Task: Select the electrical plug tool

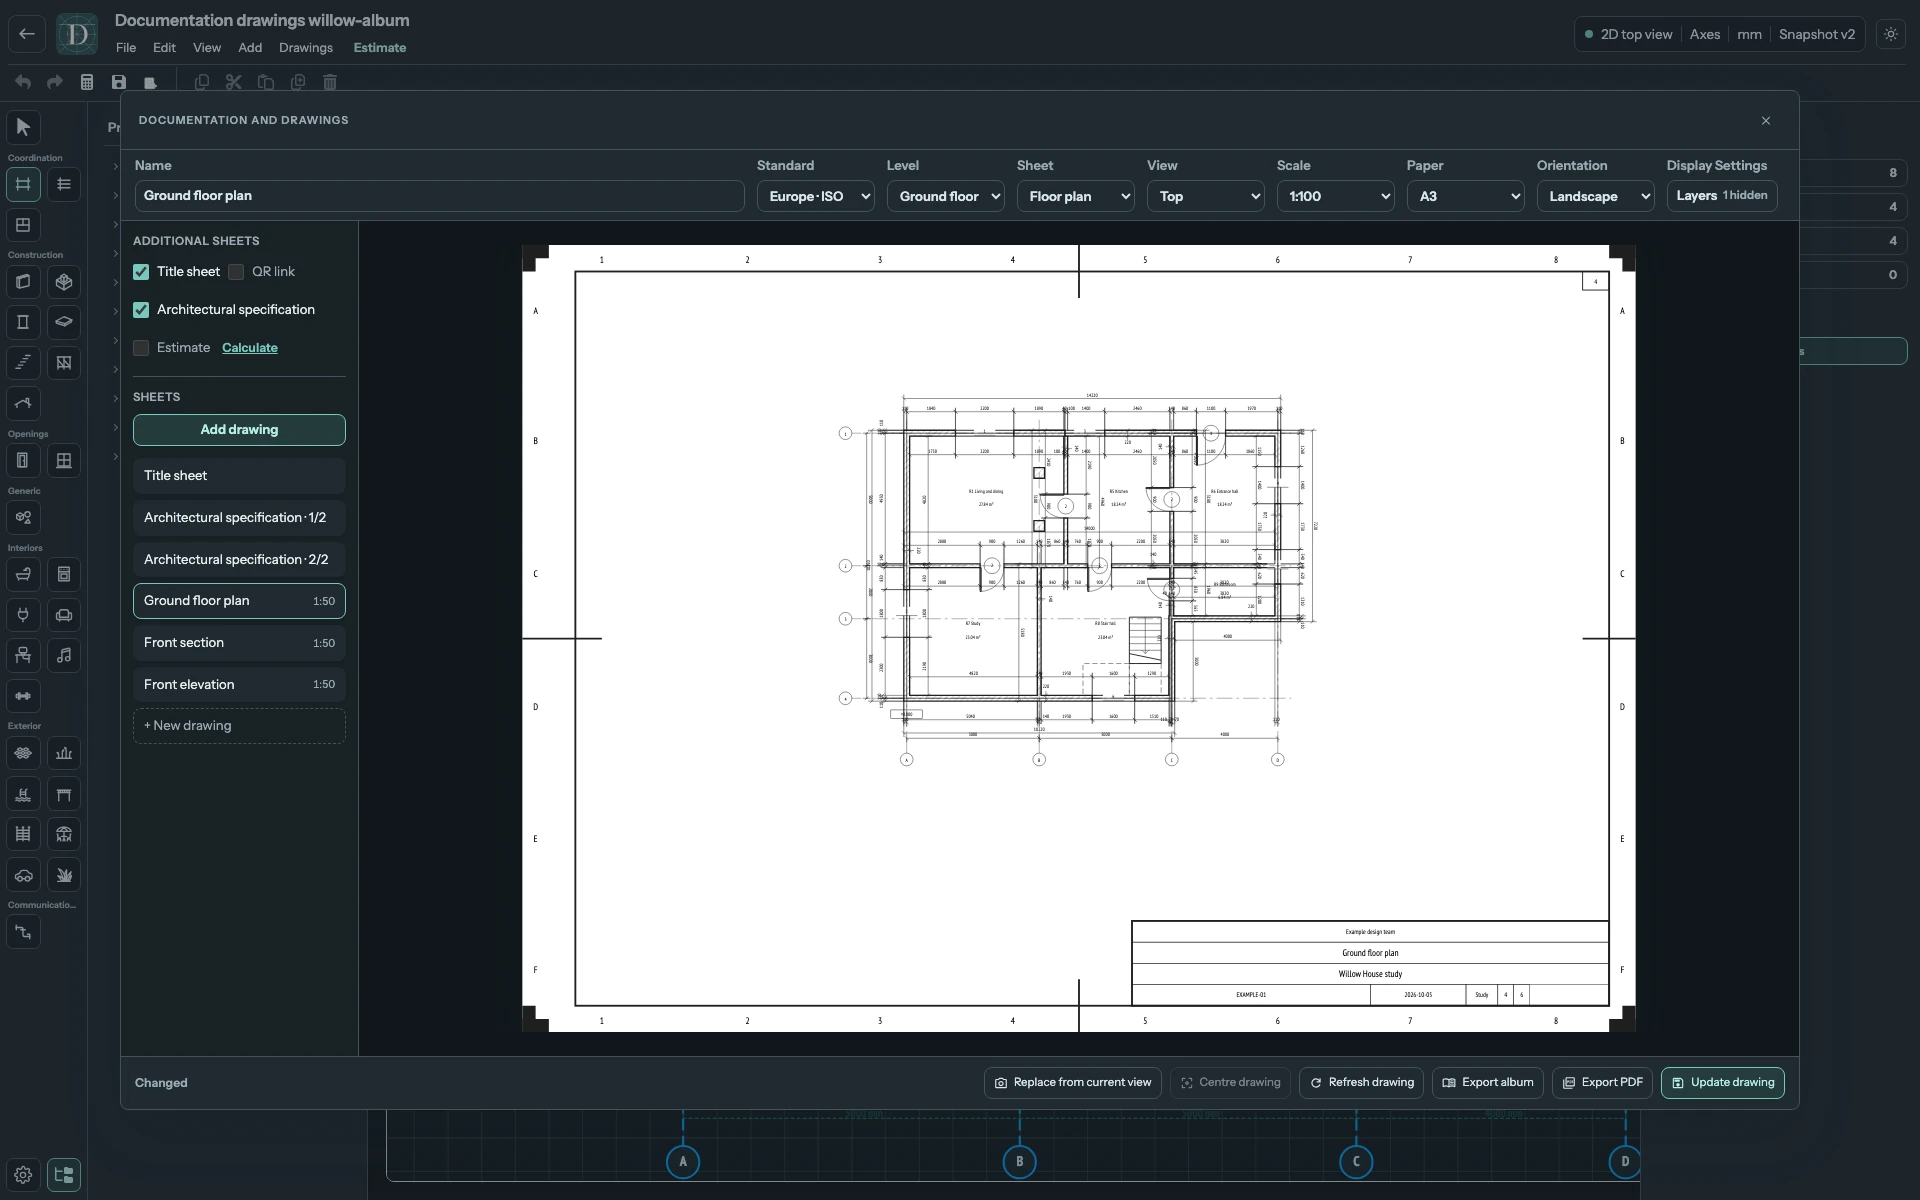Action: [x=23, y=615]
